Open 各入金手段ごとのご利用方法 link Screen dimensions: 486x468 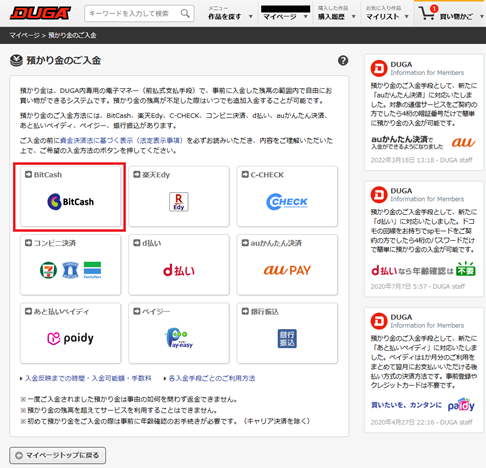[x=212, y=378]
